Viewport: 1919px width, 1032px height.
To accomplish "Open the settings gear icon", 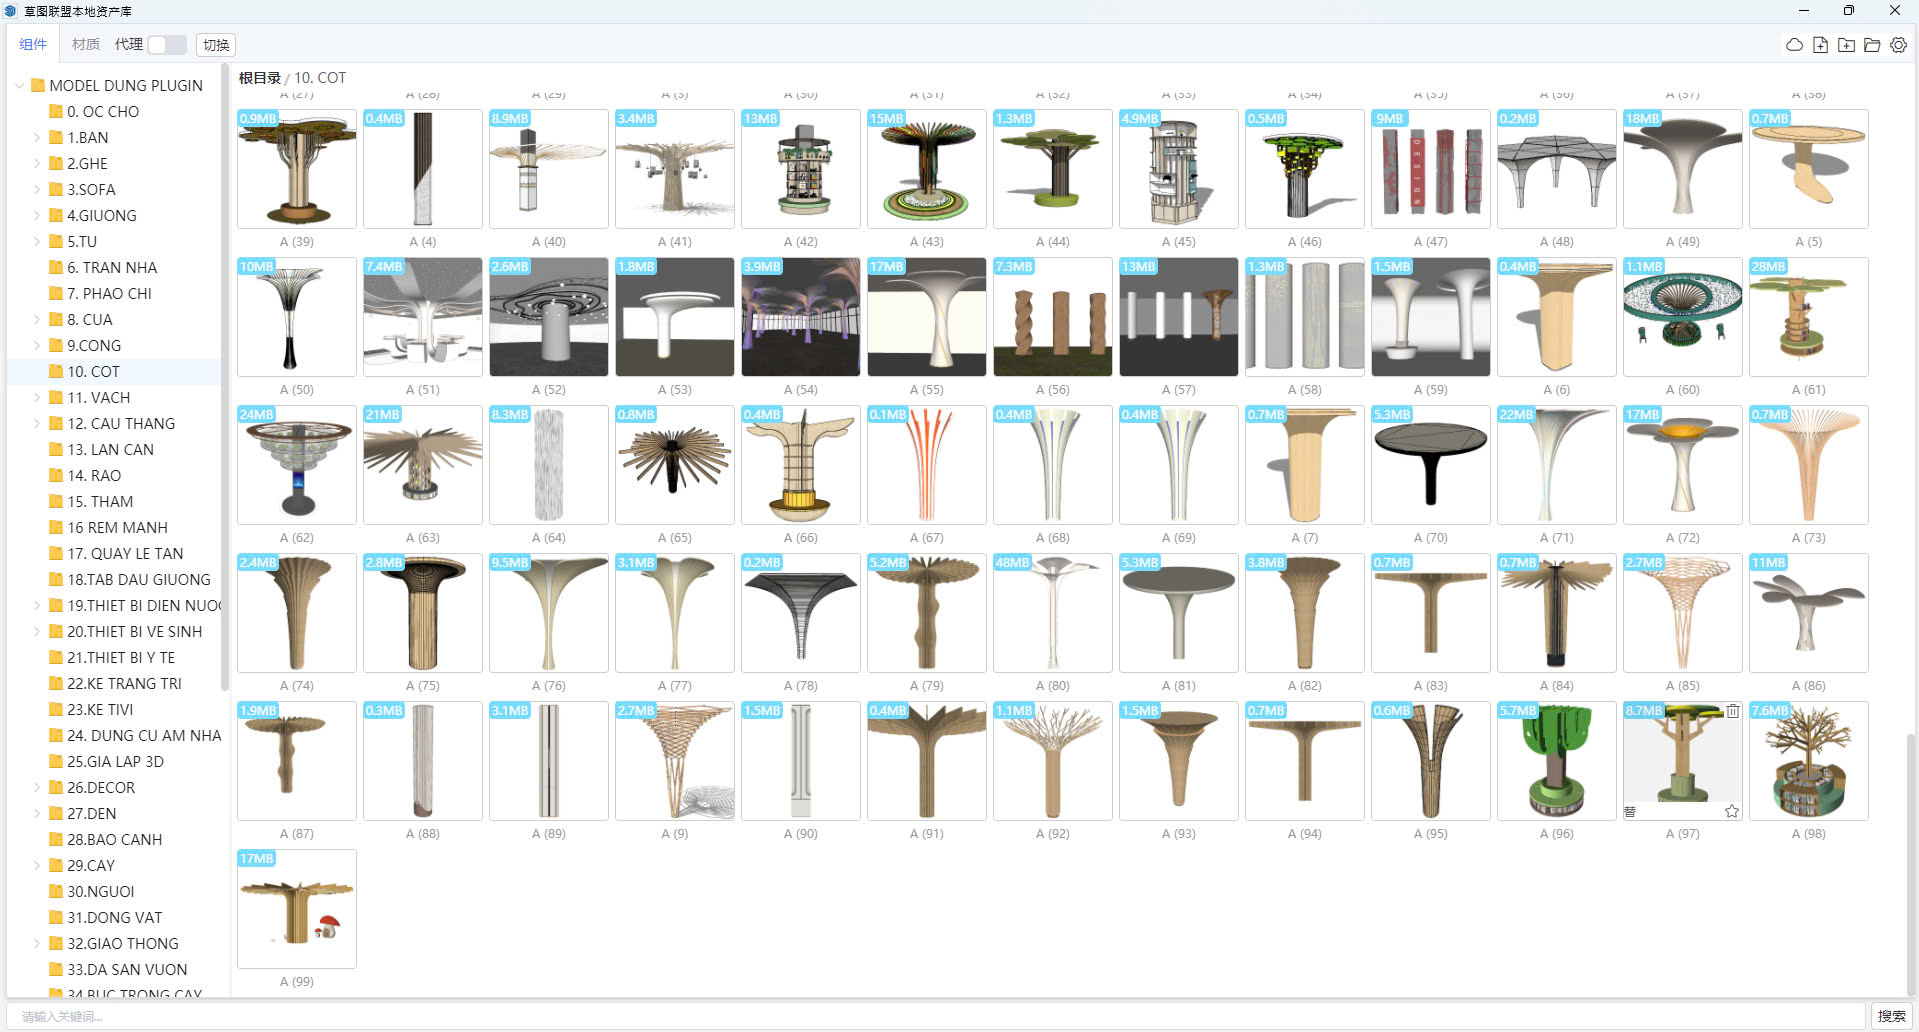I will coord(1898,45).
